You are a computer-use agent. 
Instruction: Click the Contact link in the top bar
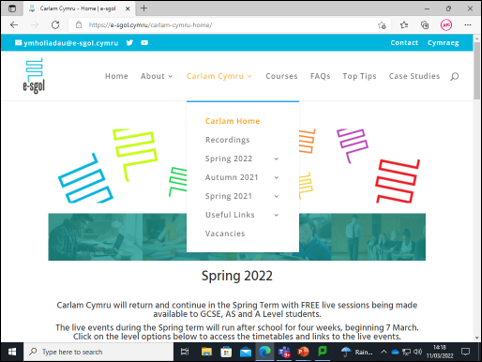click(x=404, y=43)
